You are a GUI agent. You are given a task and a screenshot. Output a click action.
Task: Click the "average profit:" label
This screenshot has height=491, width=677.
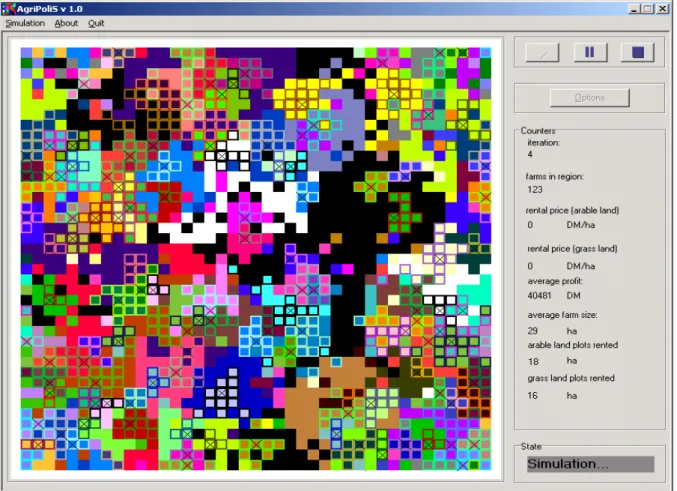point(555,281)
